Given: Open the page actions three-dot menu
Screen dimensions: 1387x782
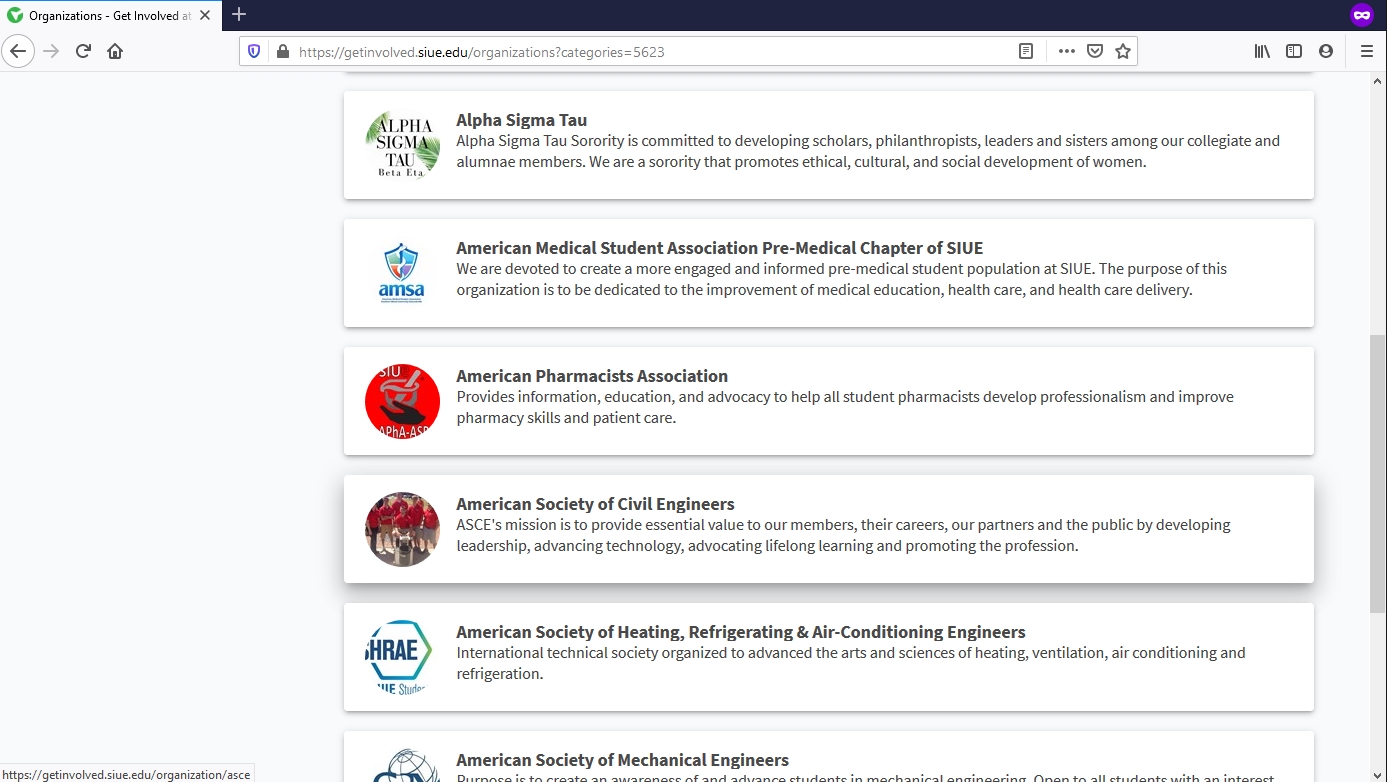Looking at the screenshot, I should pos(1066,51).
